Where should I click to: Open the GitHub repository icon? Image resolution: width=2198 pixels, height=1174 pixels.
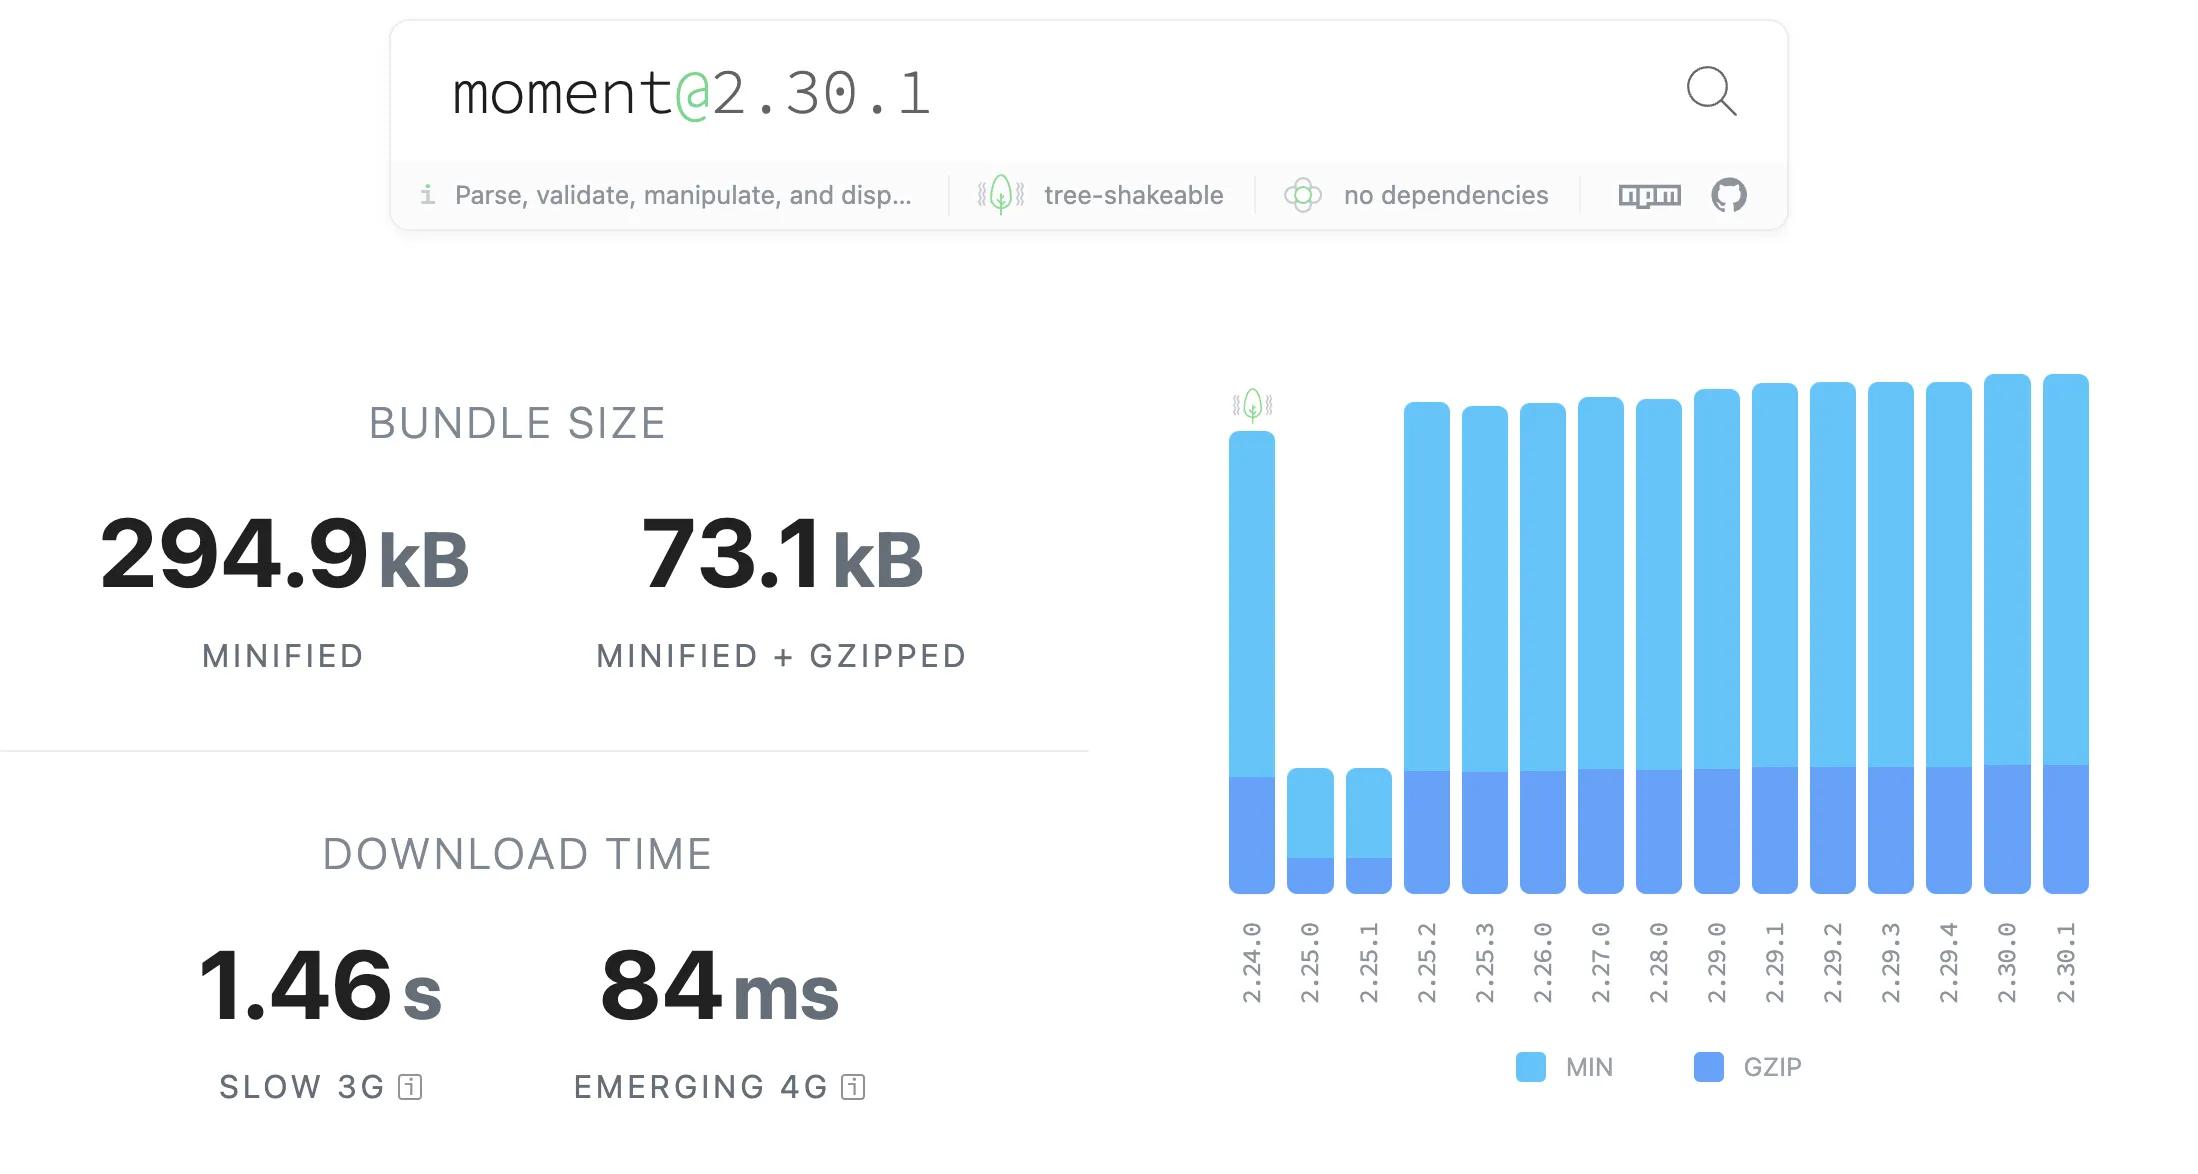(x=1728, y=195)
